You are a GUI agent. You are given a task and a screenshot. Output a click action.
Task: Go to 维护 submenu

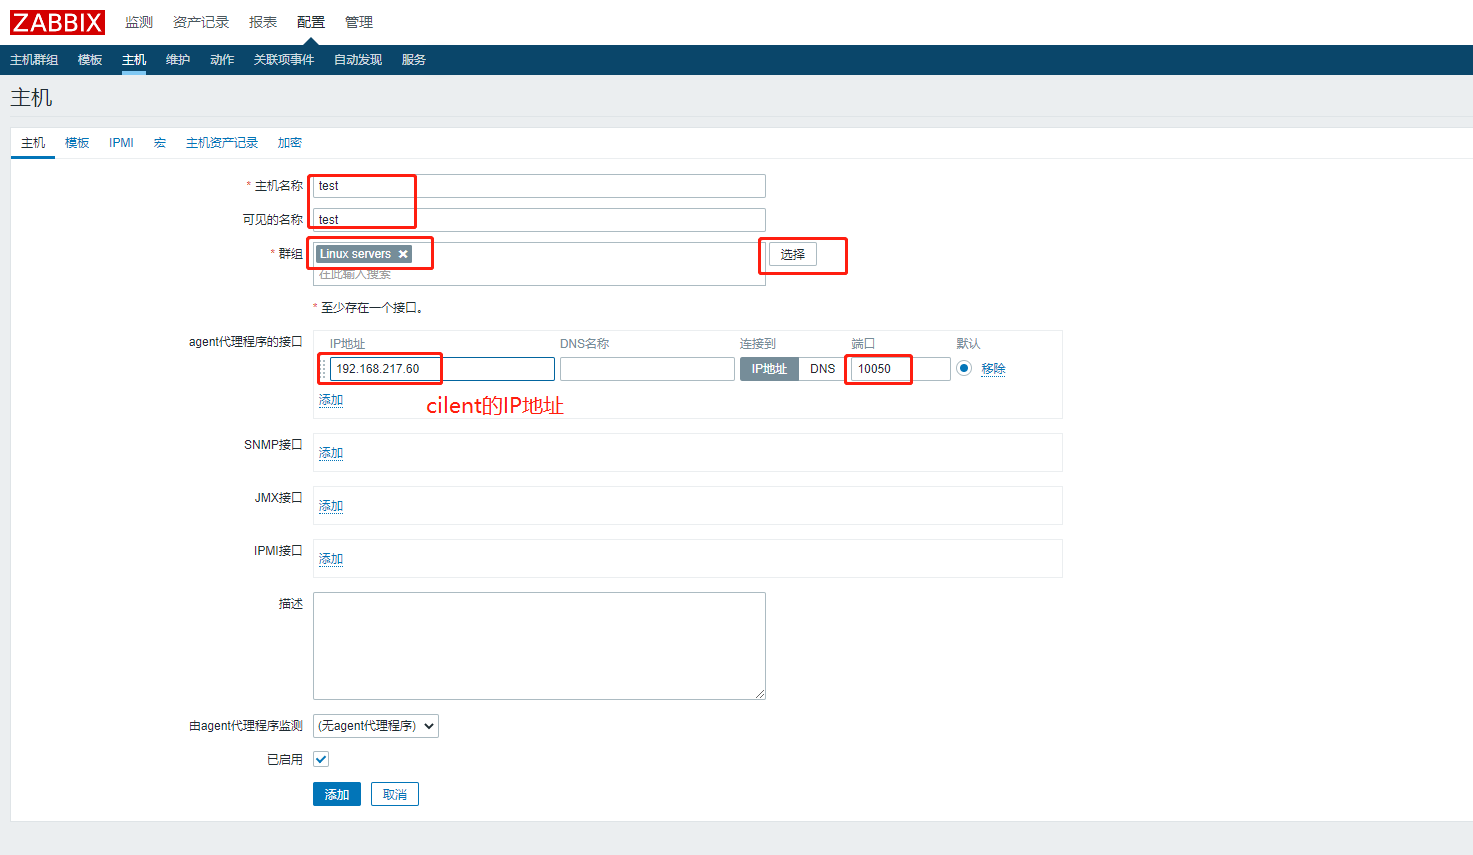click(178, 60)
